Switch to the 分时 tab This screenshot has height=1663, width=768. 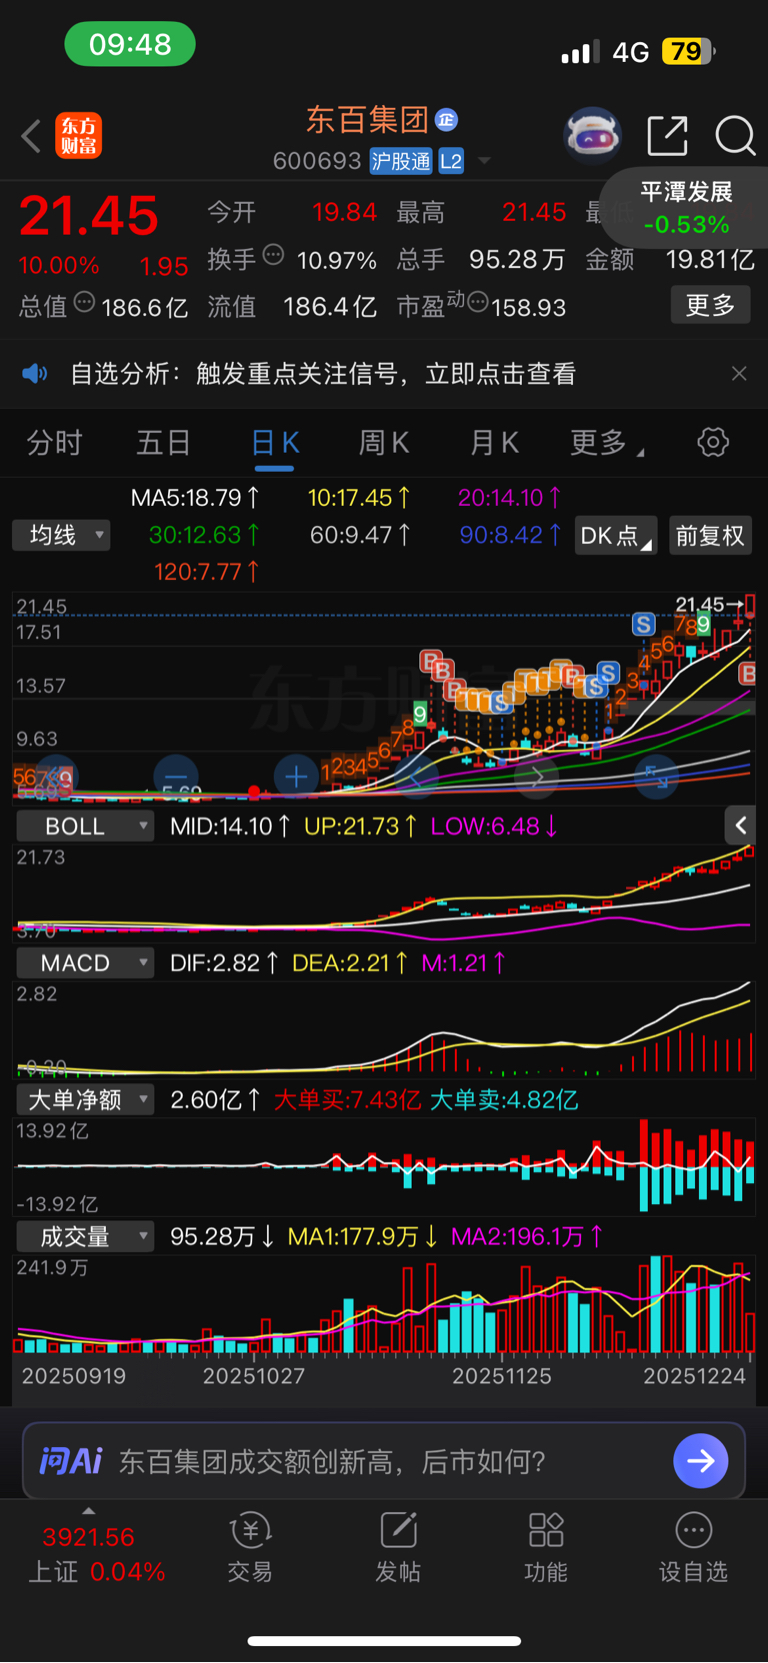click(54, 442)
